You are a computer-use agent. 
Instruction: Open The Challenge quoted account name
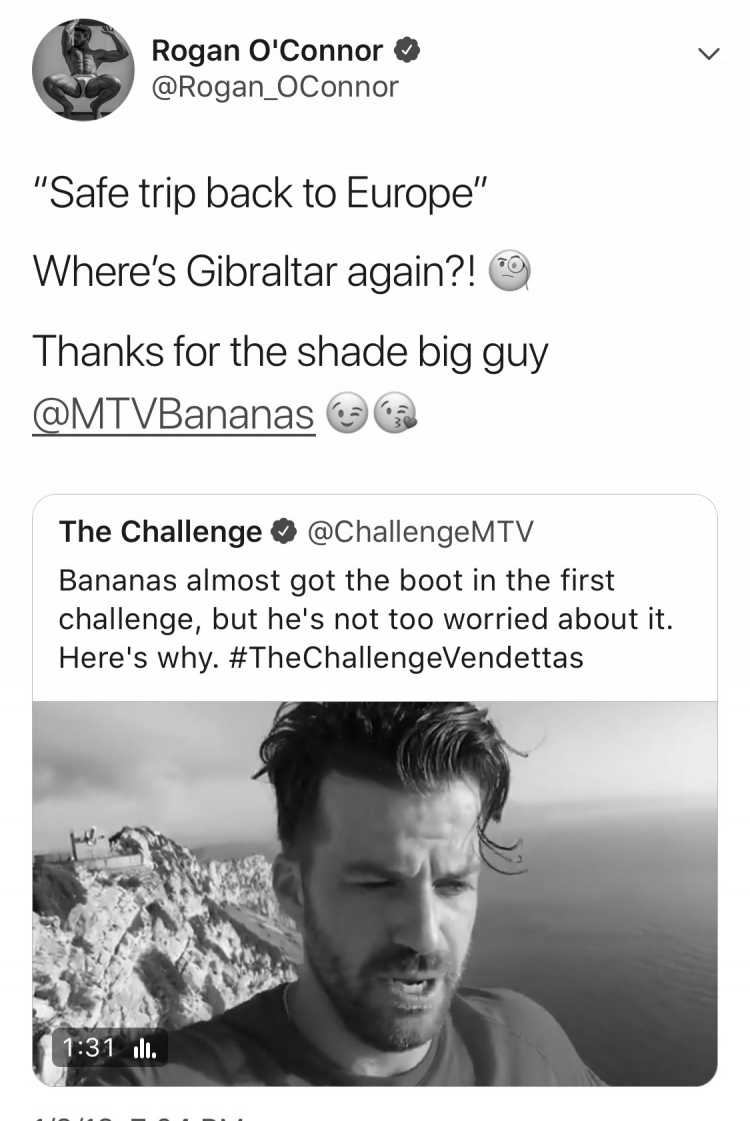pyautogui.click(x=160, y=532)
